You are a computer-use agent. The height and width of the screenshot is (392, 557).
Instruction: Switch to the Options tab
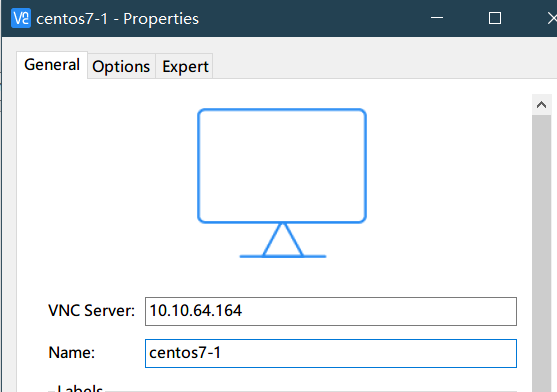point(121,66)
